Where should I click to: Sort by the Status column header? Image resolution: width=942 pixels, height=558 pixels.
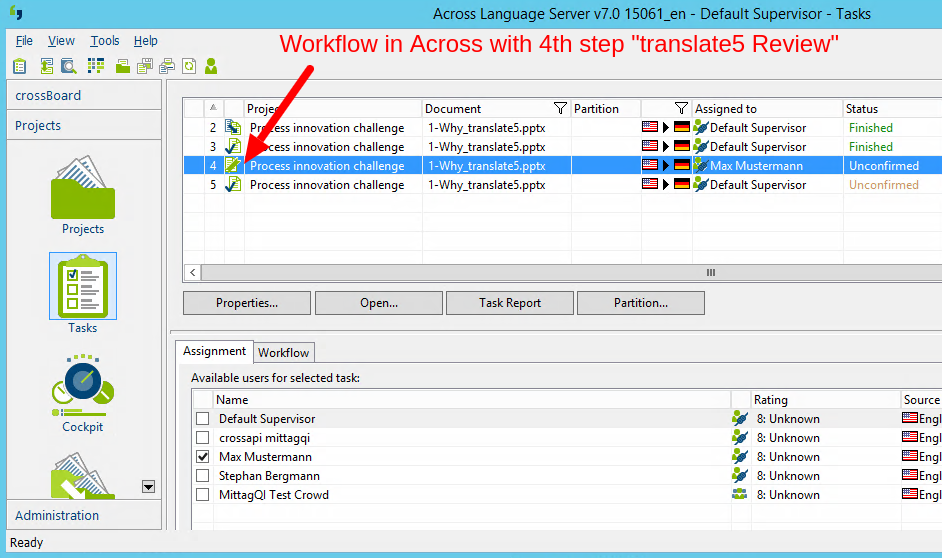[x=893, y=108]
